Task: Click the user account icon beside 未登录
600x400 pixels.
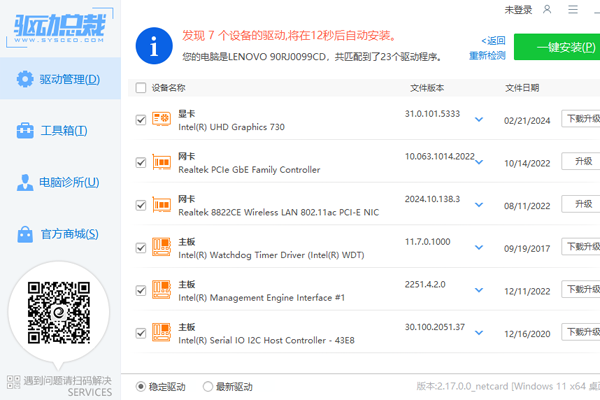Action: [546, 10]
